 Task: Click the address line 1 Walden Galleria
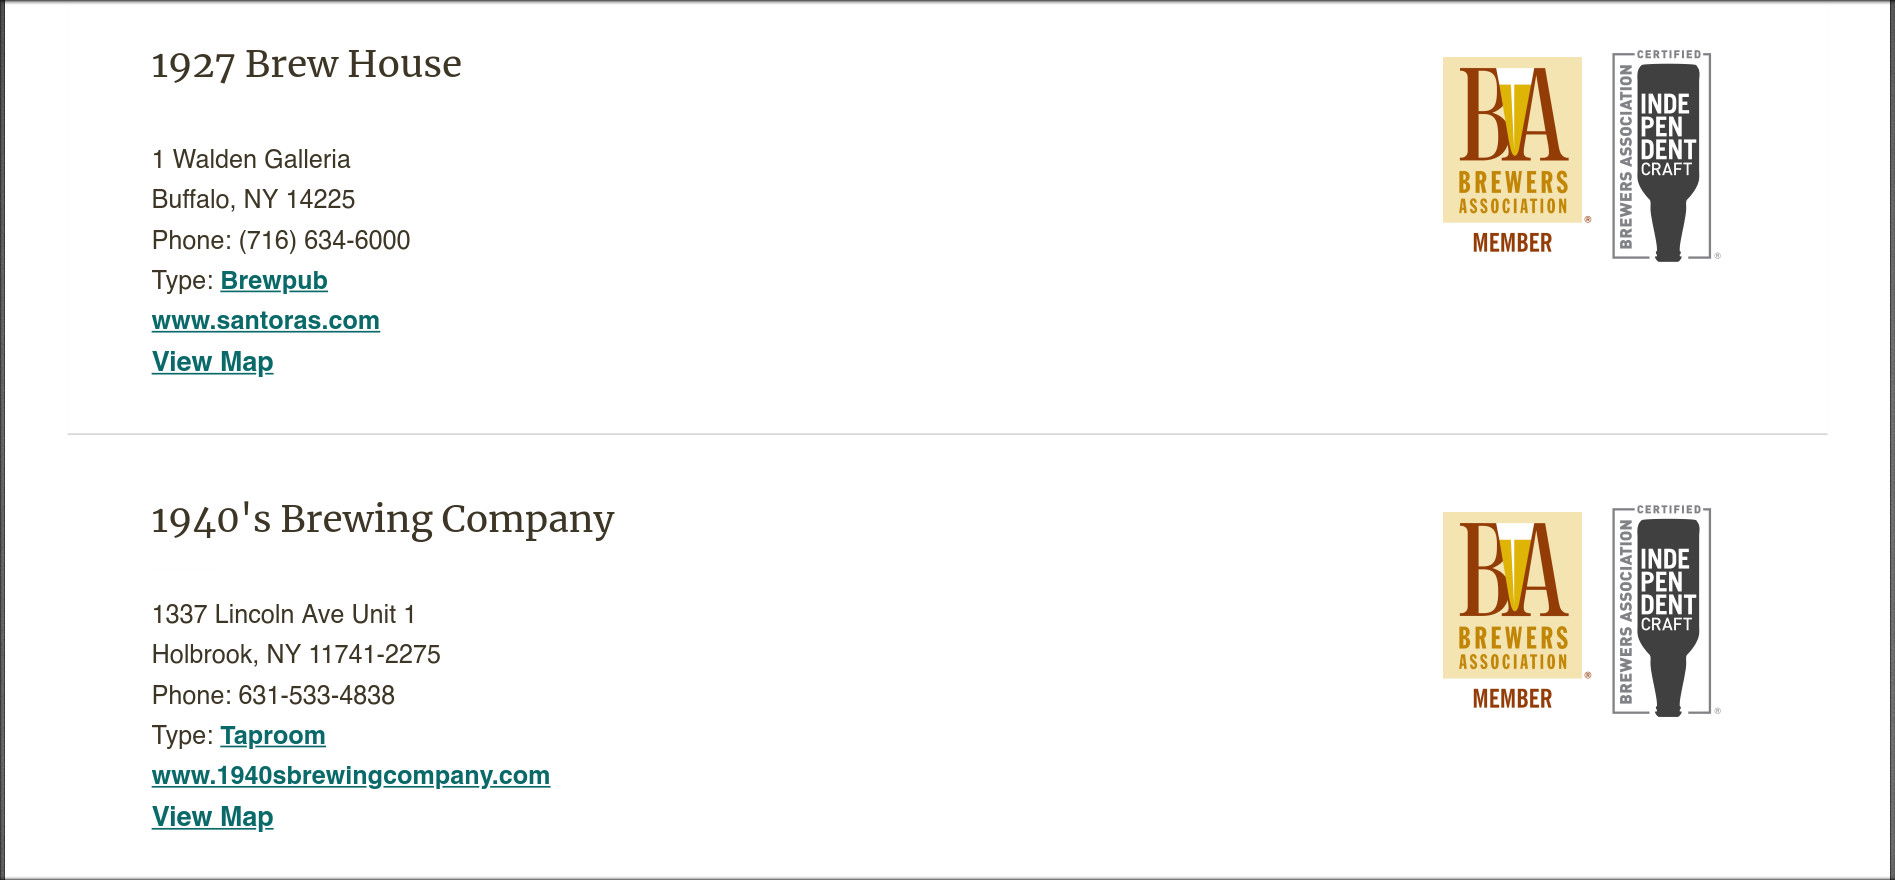coord(251,160)
